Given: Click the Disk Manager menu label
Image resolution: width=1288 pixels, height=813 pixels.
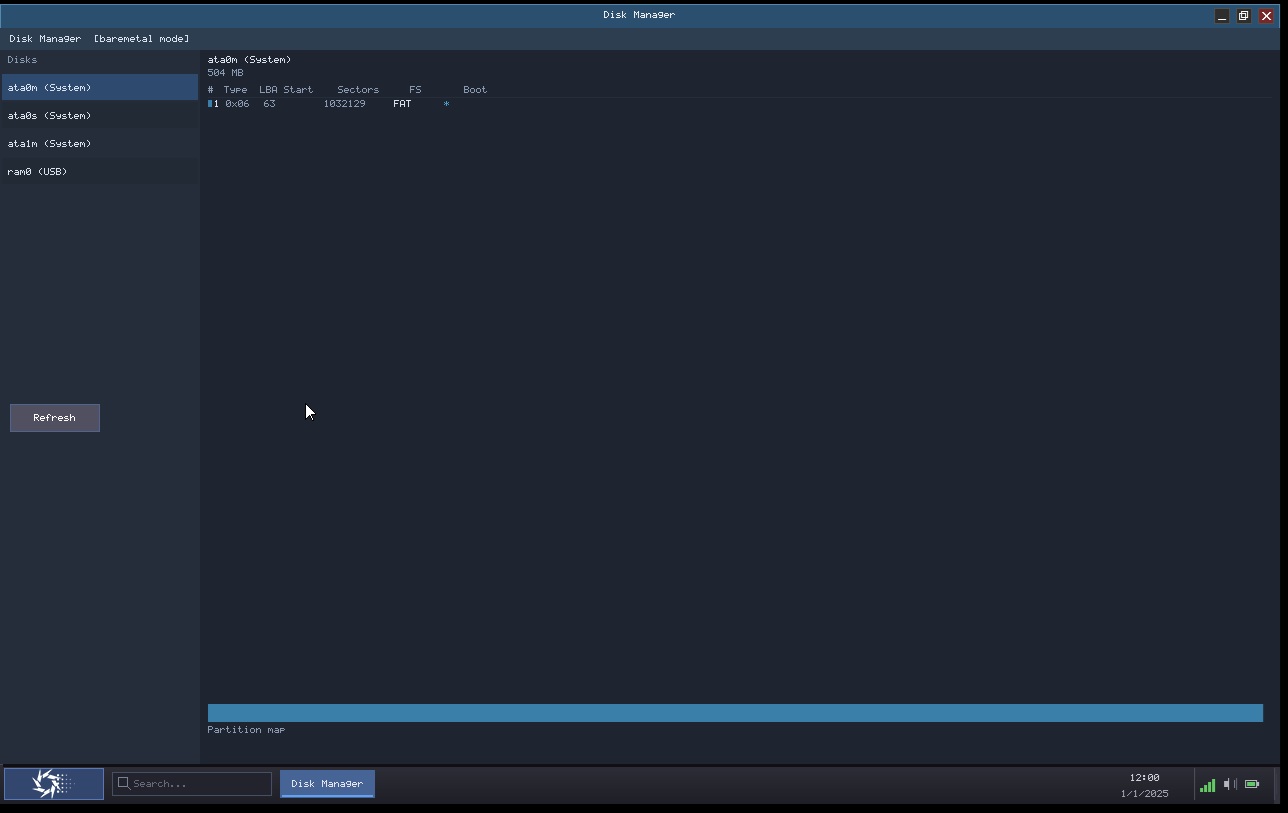Looking at the screenshot, I should (45, 39).
